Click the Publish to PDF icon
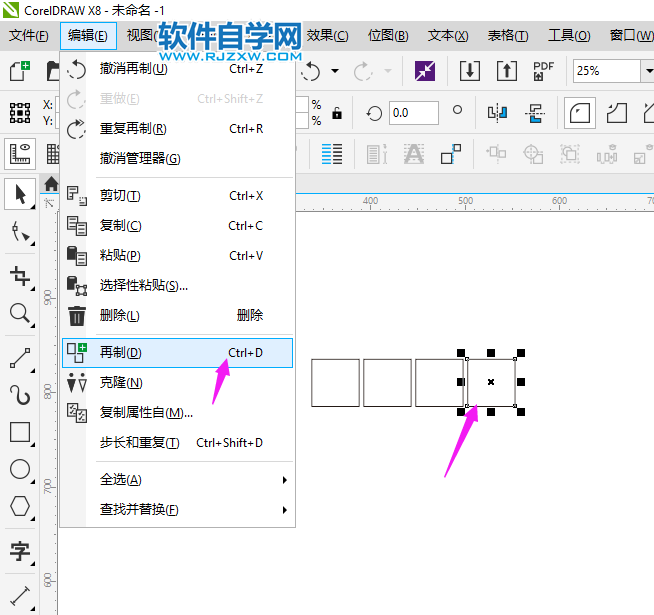 (543, 71)
